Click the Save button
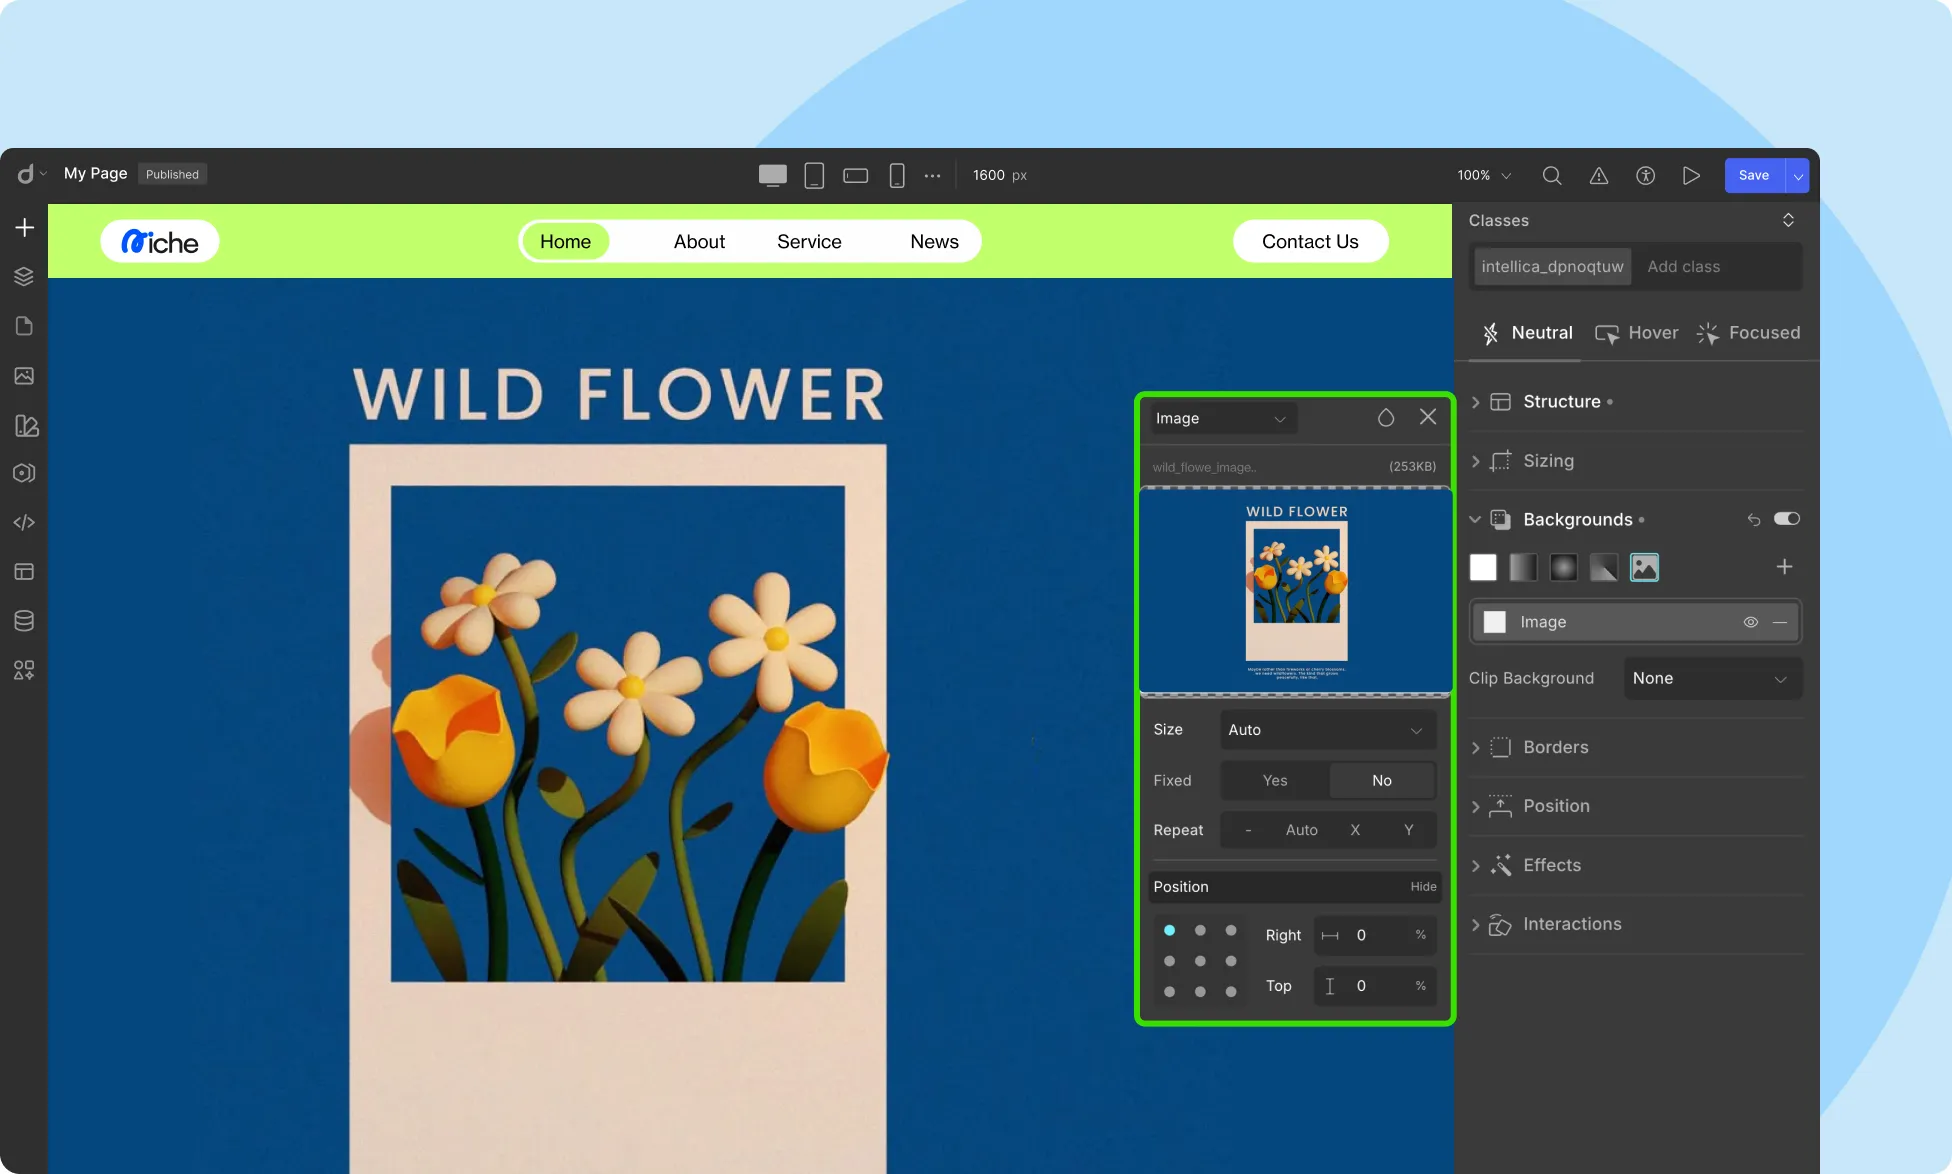1952x1174 pixels. (x=1754, y=175)
